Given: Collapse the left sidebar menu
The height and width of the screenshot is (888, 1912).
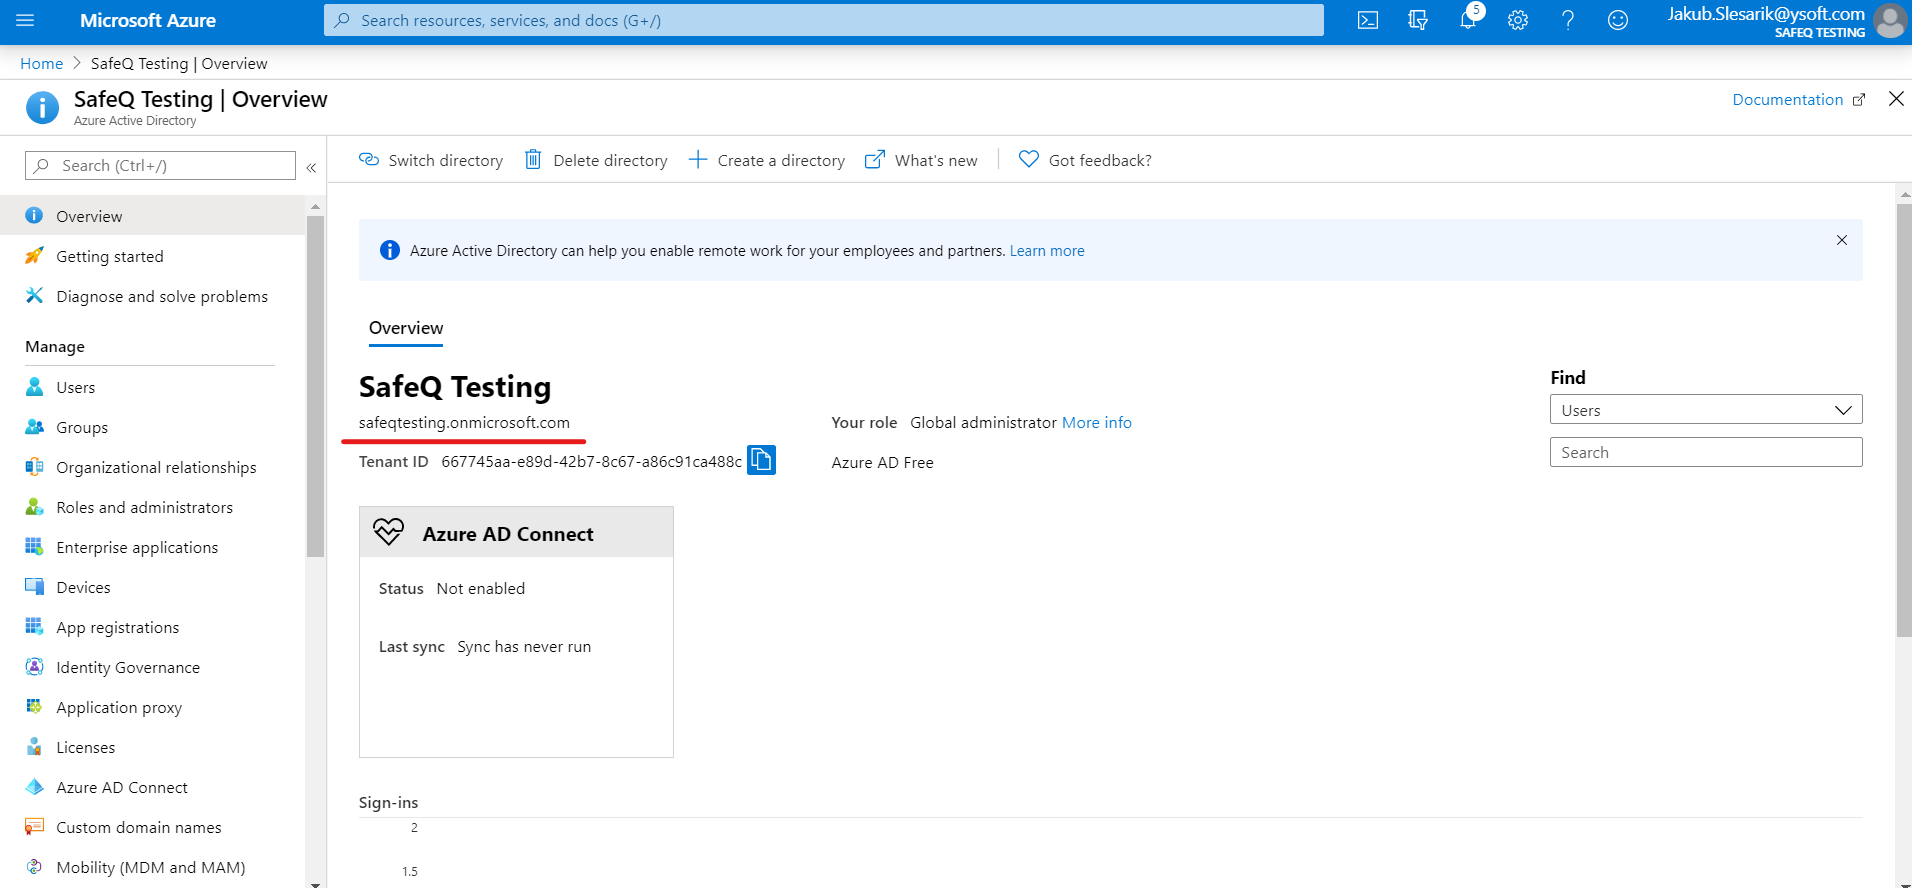Looking at the screenshot, I should [x=311, y=167].
